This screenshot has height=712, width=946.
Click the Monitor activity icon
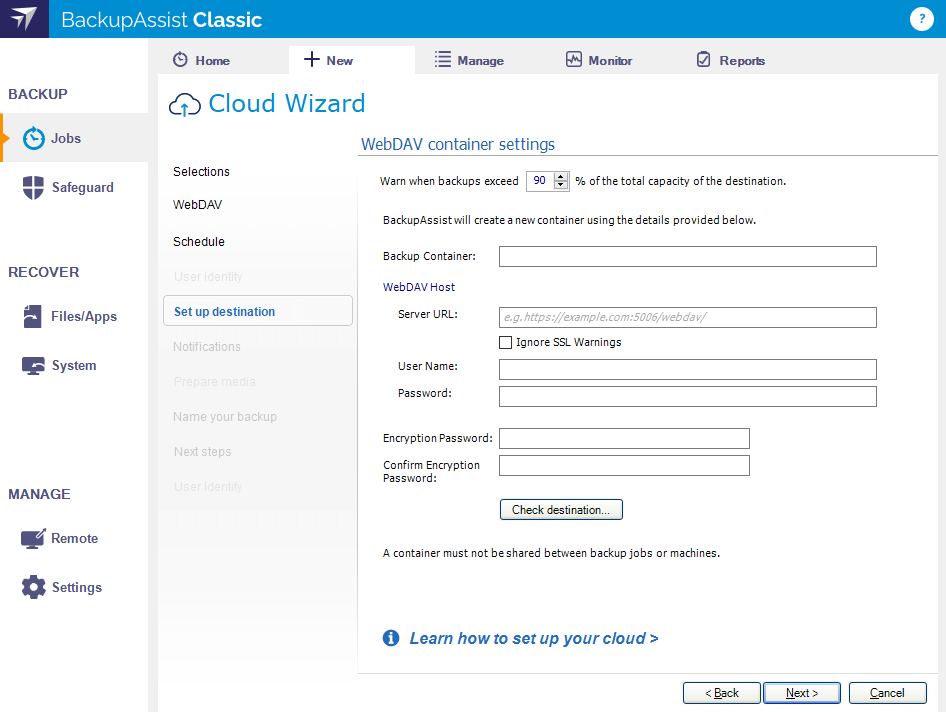coord(574,59)
